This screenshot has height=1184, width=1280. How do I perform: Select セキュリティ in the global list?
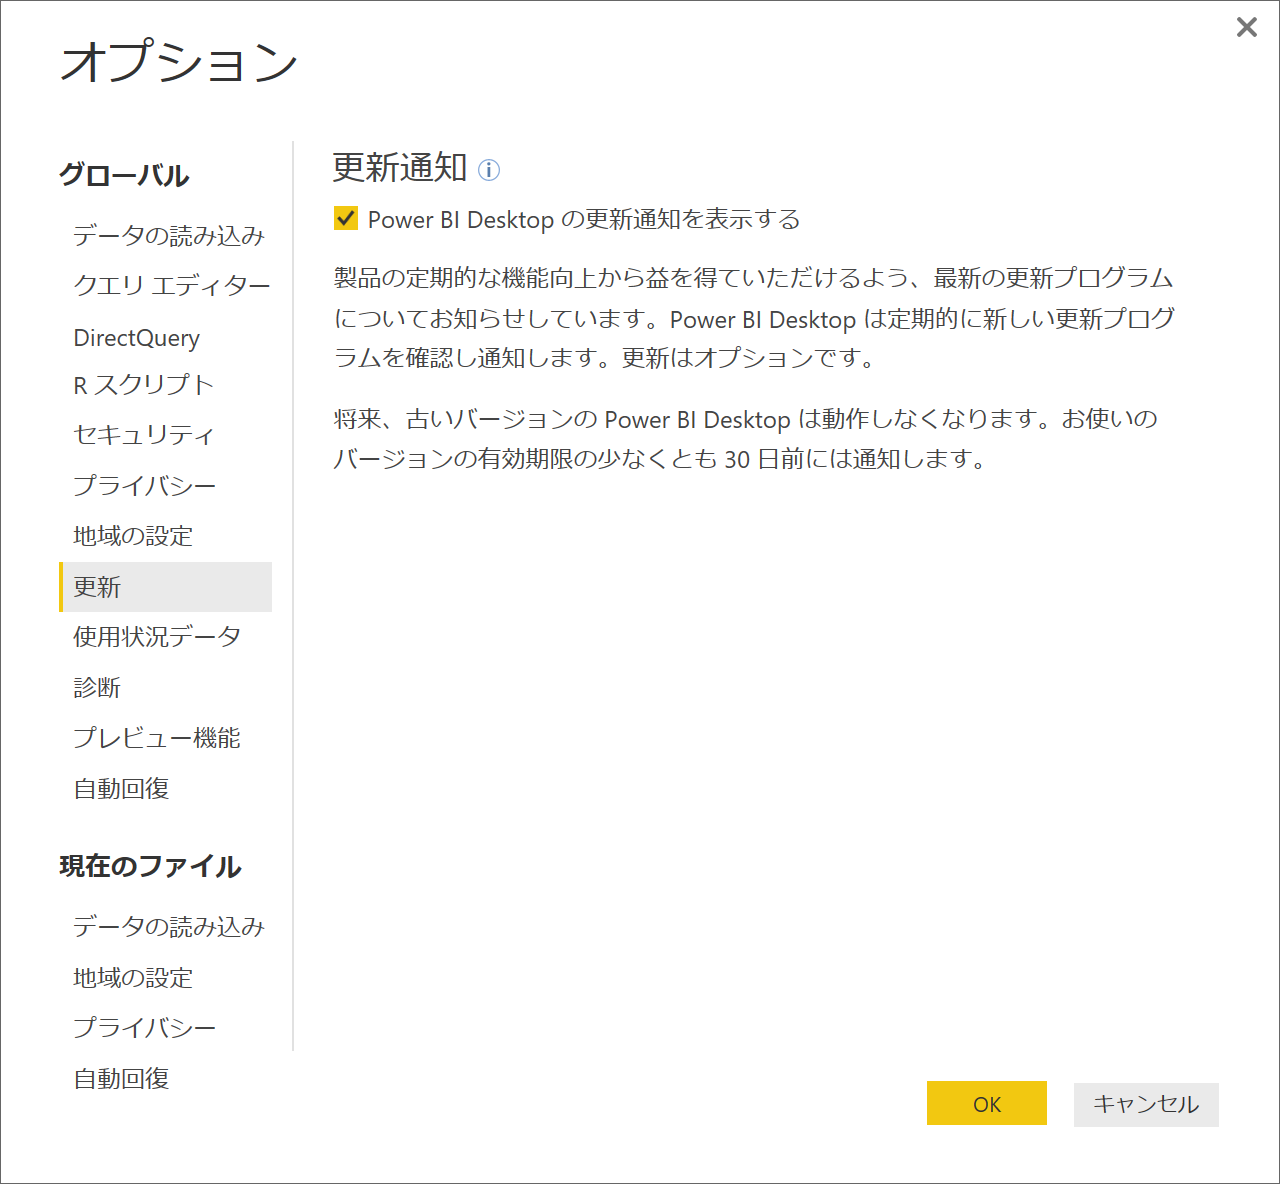point(143,434)
